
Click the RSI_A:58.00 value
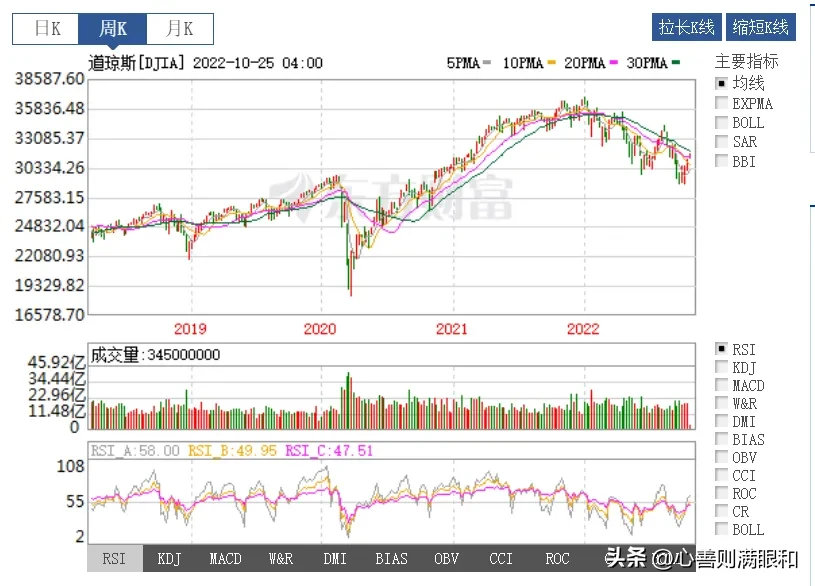coord(135,450)
